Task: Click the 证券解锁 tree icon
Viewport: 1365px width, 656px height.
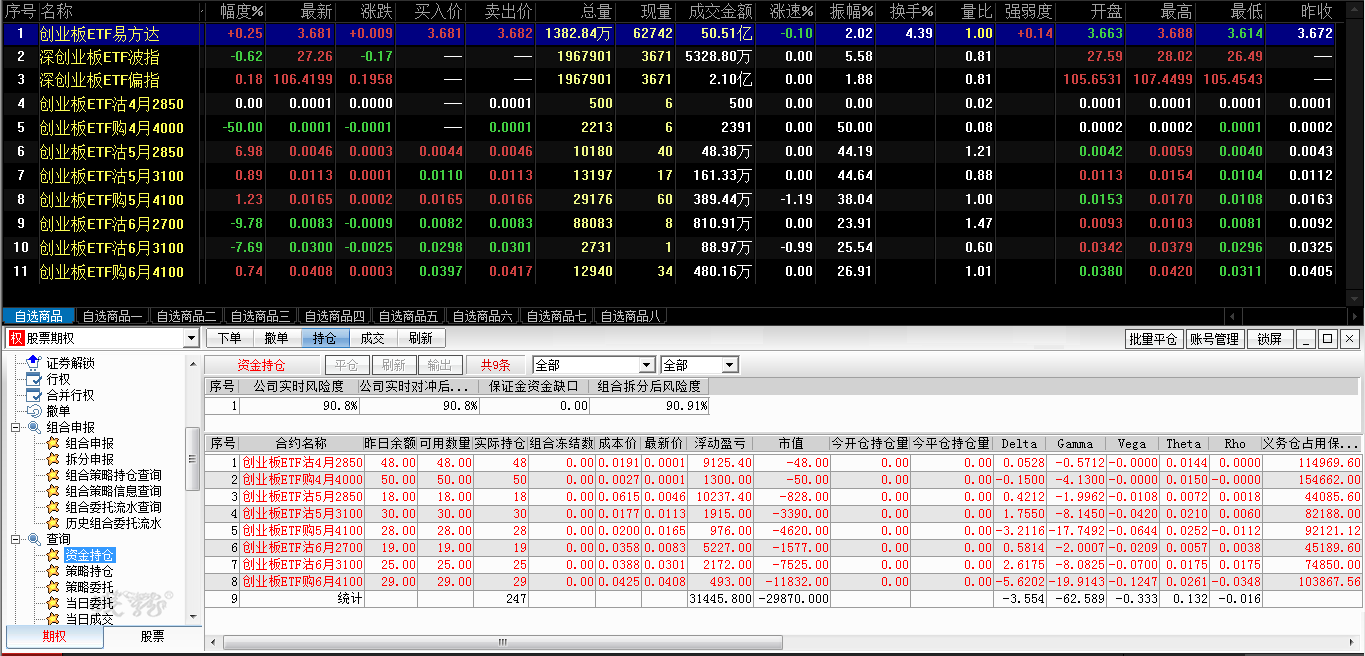Action: pyautogui.click(x=34, y=363)
